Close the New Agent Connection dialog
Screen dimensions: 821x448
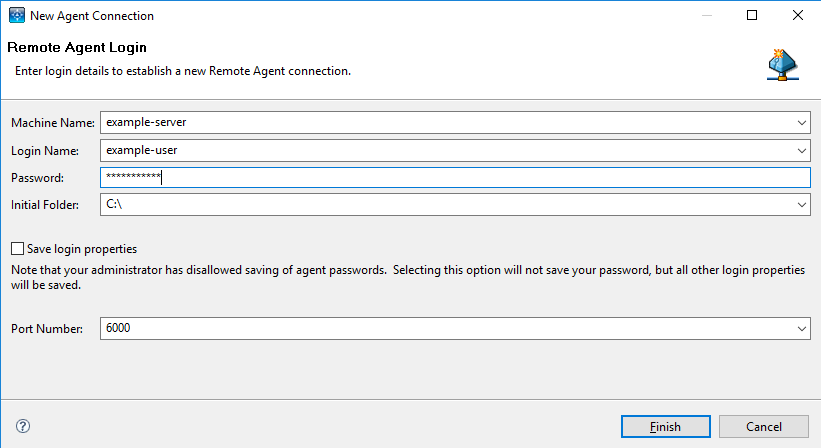click(797, 16)
